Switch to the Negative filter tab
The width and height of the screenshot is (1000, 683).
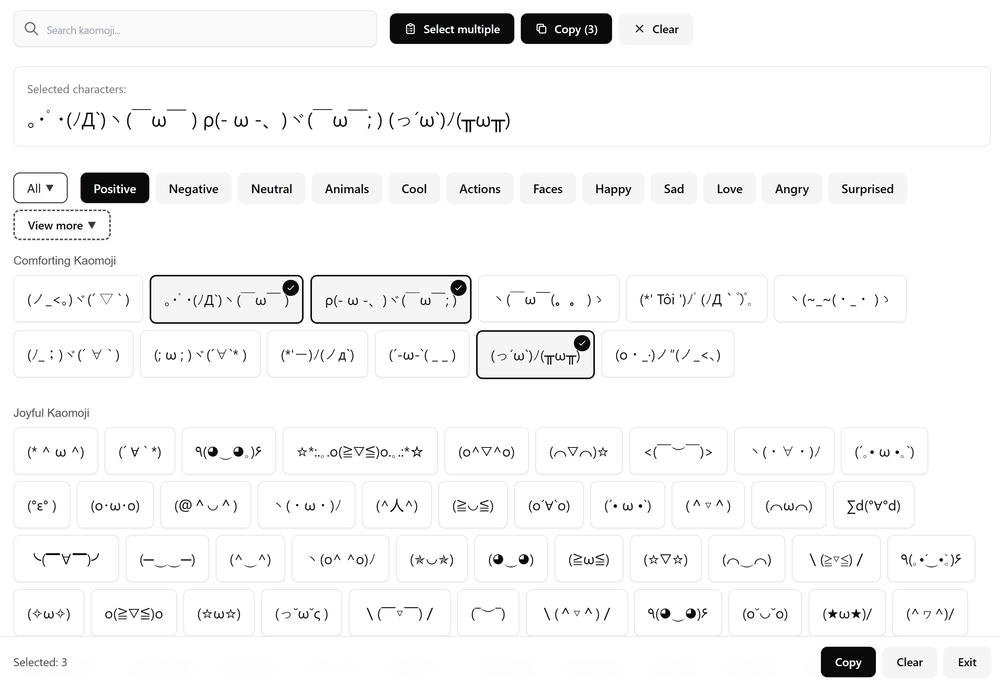click(192, 188)
